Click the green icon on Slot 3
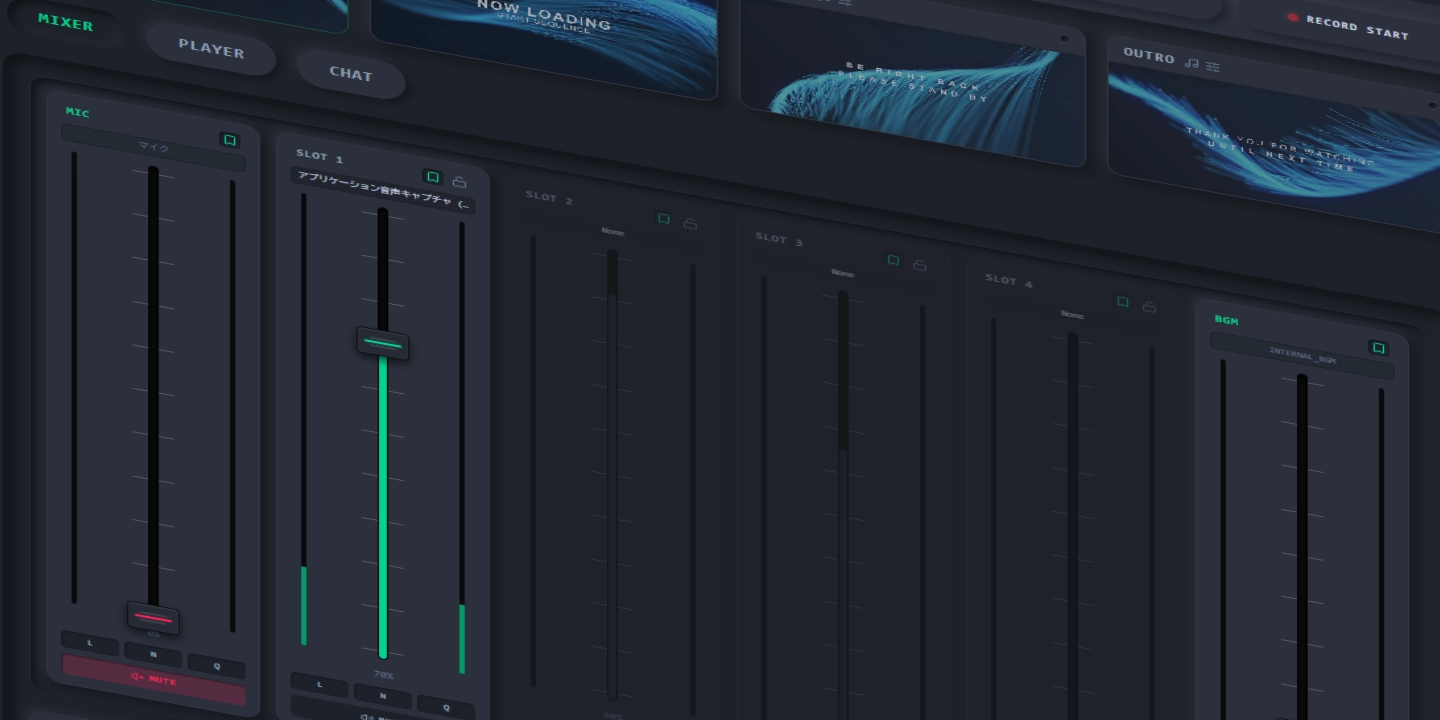This screenshot has height=720, width=1440. click(x=893, y=261)
